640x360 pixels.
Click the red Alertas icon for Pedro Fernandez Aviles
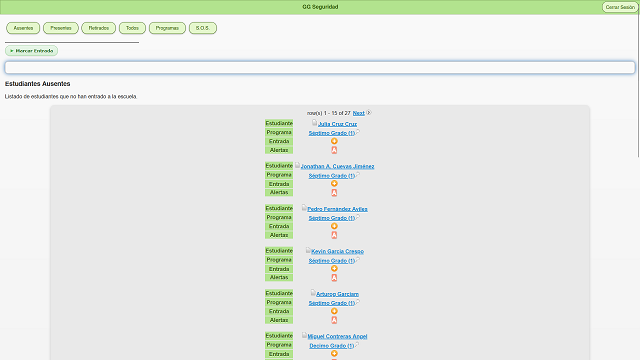click(x=334, y=235)
